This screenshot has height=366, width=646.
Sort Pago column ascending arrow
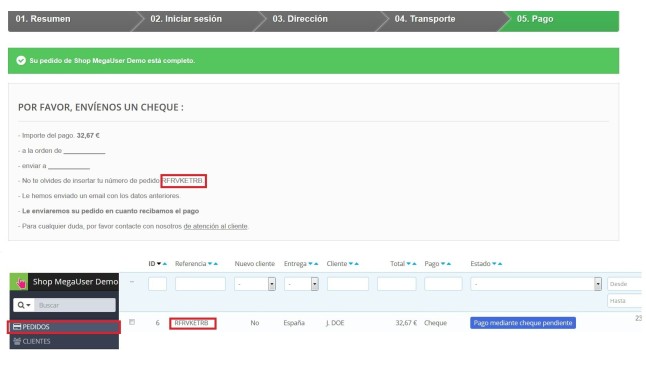449,264
